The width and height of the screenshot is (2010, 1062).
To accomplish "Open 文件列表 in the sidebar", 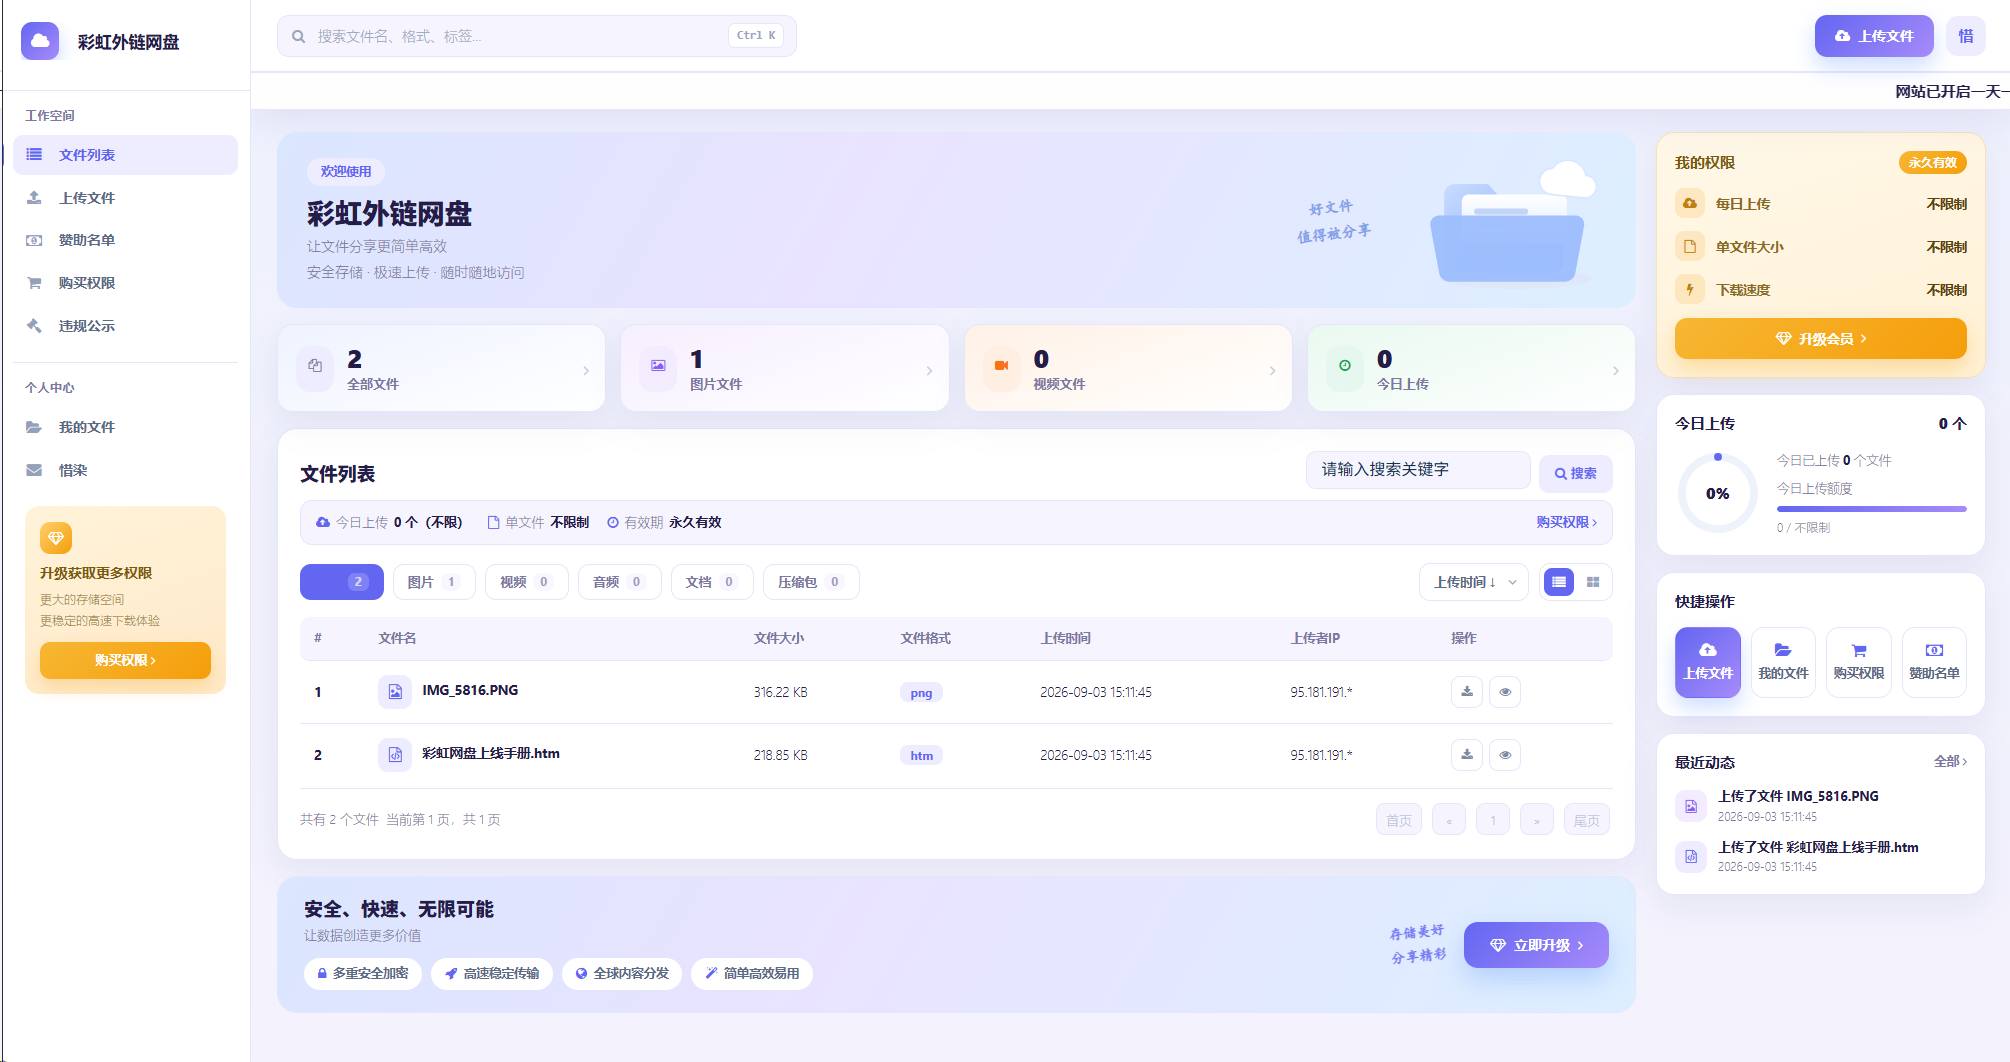I will tap(125, 155).
